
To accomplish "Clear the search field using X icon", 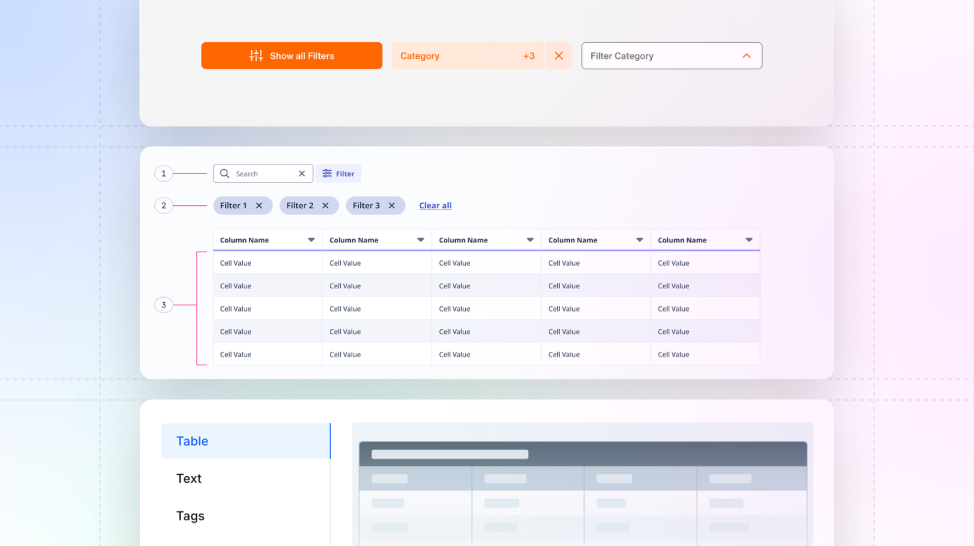I will pyautogui.click(x=302, y=174).
